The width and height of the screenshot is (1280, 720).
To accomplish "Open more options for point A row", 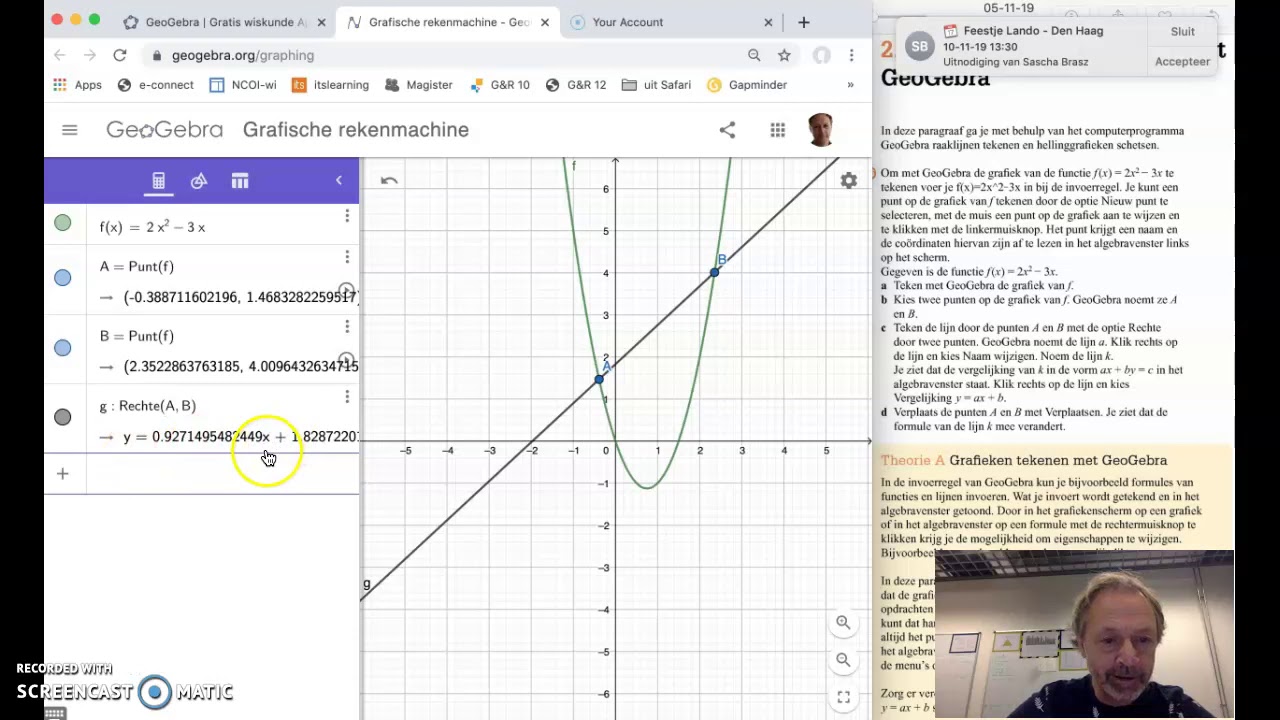I will click(347, 257).
